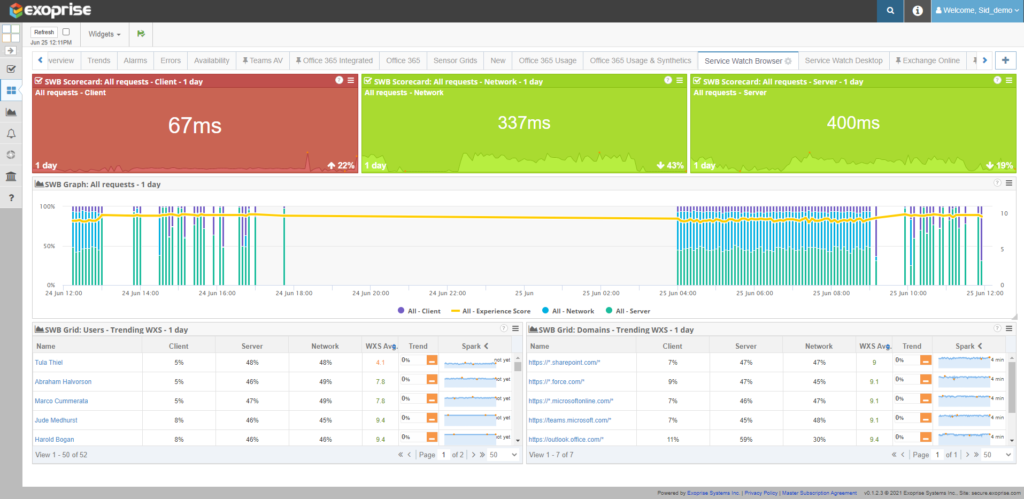Click the gear icon on Service Watch Browser tab
This screenshot has height=499, width=1024.
(x=788, y=61)
